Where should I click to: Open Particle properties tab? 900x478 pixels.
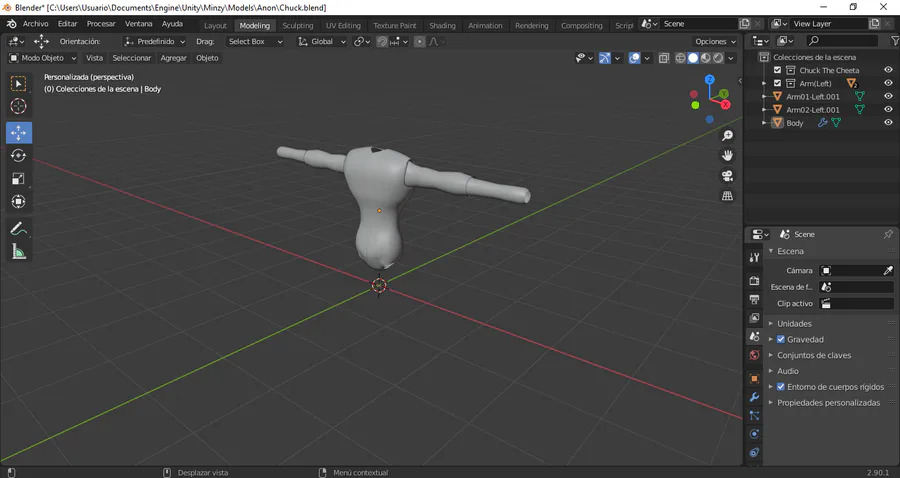(x=754, y=415)
